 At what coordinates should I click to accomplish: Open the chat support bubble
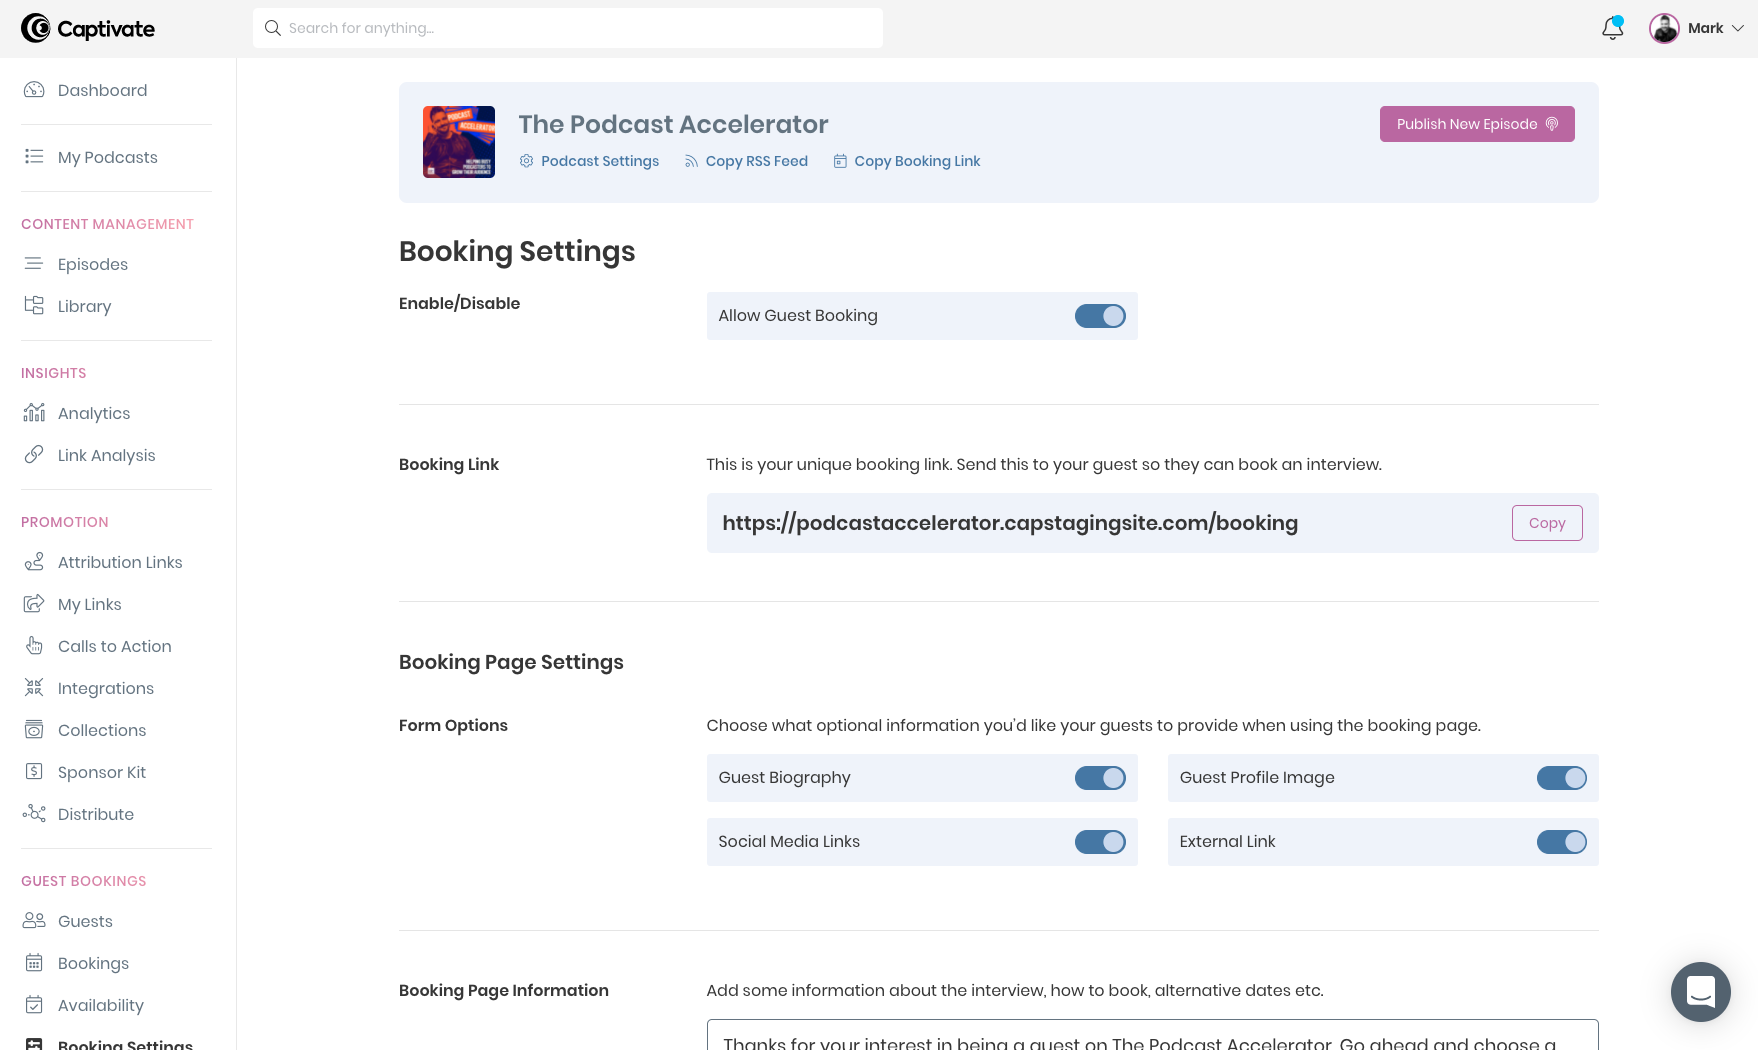coord(1701,991)
